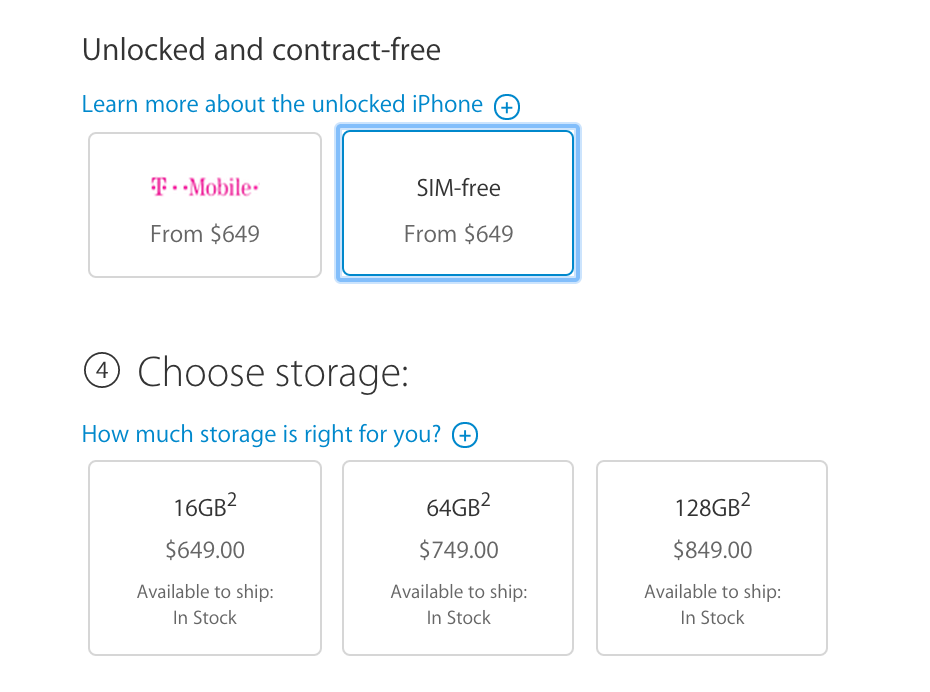Click 'In Stock' under 16GB price
Image resolution: width=930 pixels, height=692 pixels.
[205, 618]
